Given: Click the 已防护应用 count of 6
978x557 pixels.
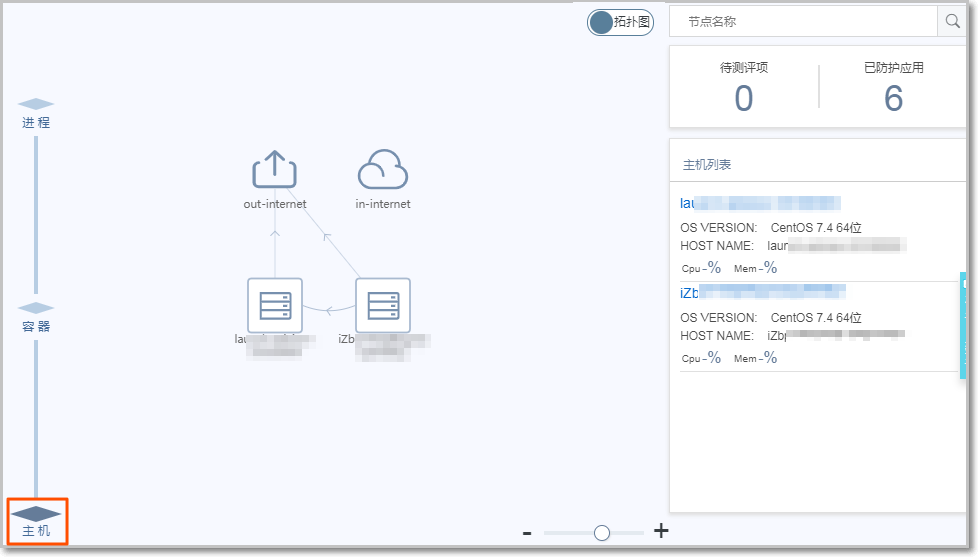Looking at the screenshot, I should pyautogui.click(x=893, y=99).
